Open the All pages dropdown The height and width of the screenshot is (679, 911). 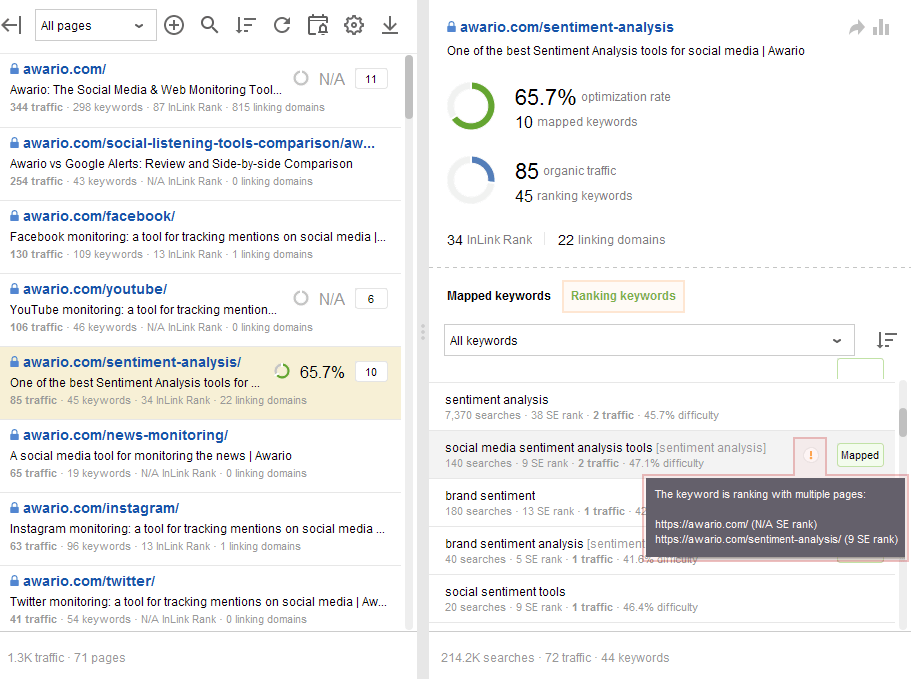click(95, 25)
